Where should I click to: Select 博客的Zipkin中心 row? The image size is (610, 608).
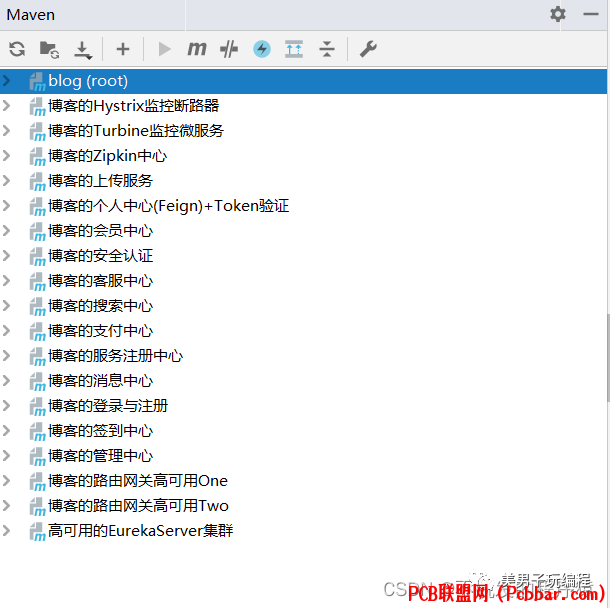(x=303, y=156)
